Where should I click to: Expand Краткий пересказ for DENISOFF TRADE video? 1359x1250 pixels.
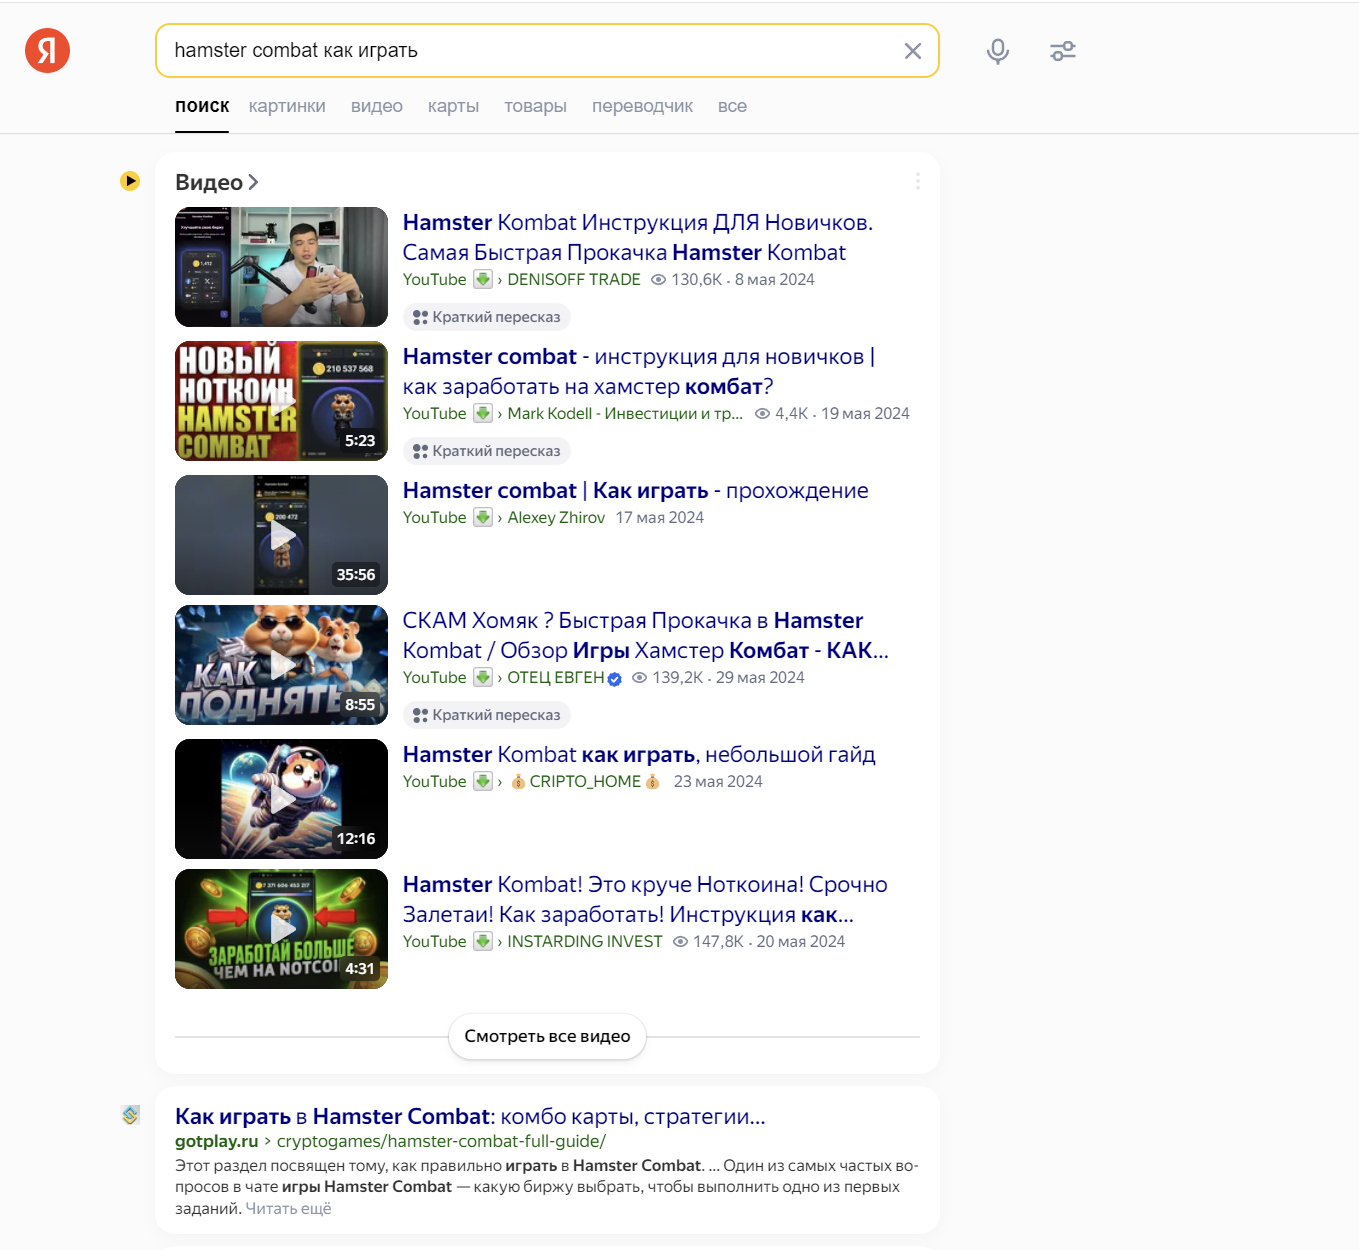(487, 317)
